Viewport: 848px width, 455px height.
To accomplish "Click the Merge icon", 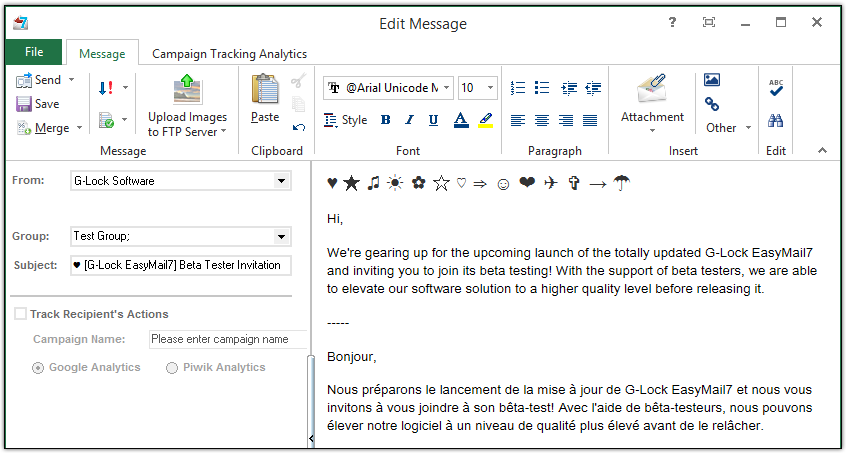I will point(24,128).
